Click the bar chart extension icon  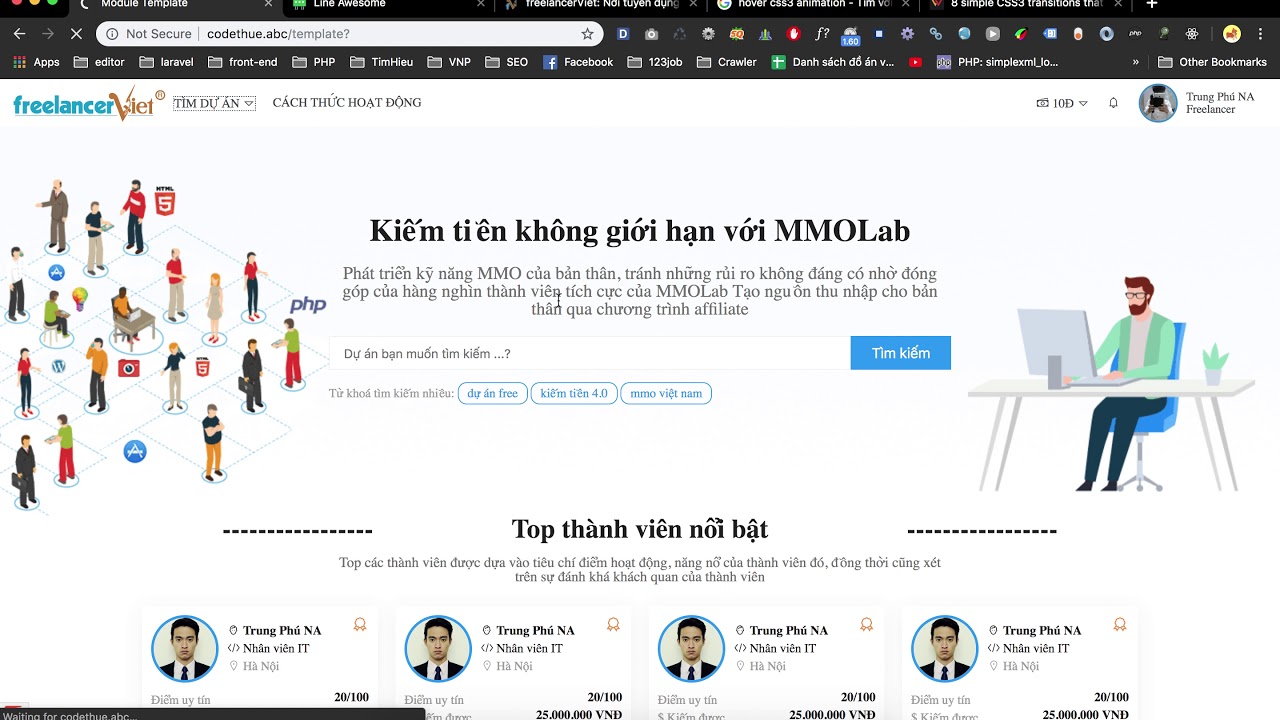pos(765,34)
